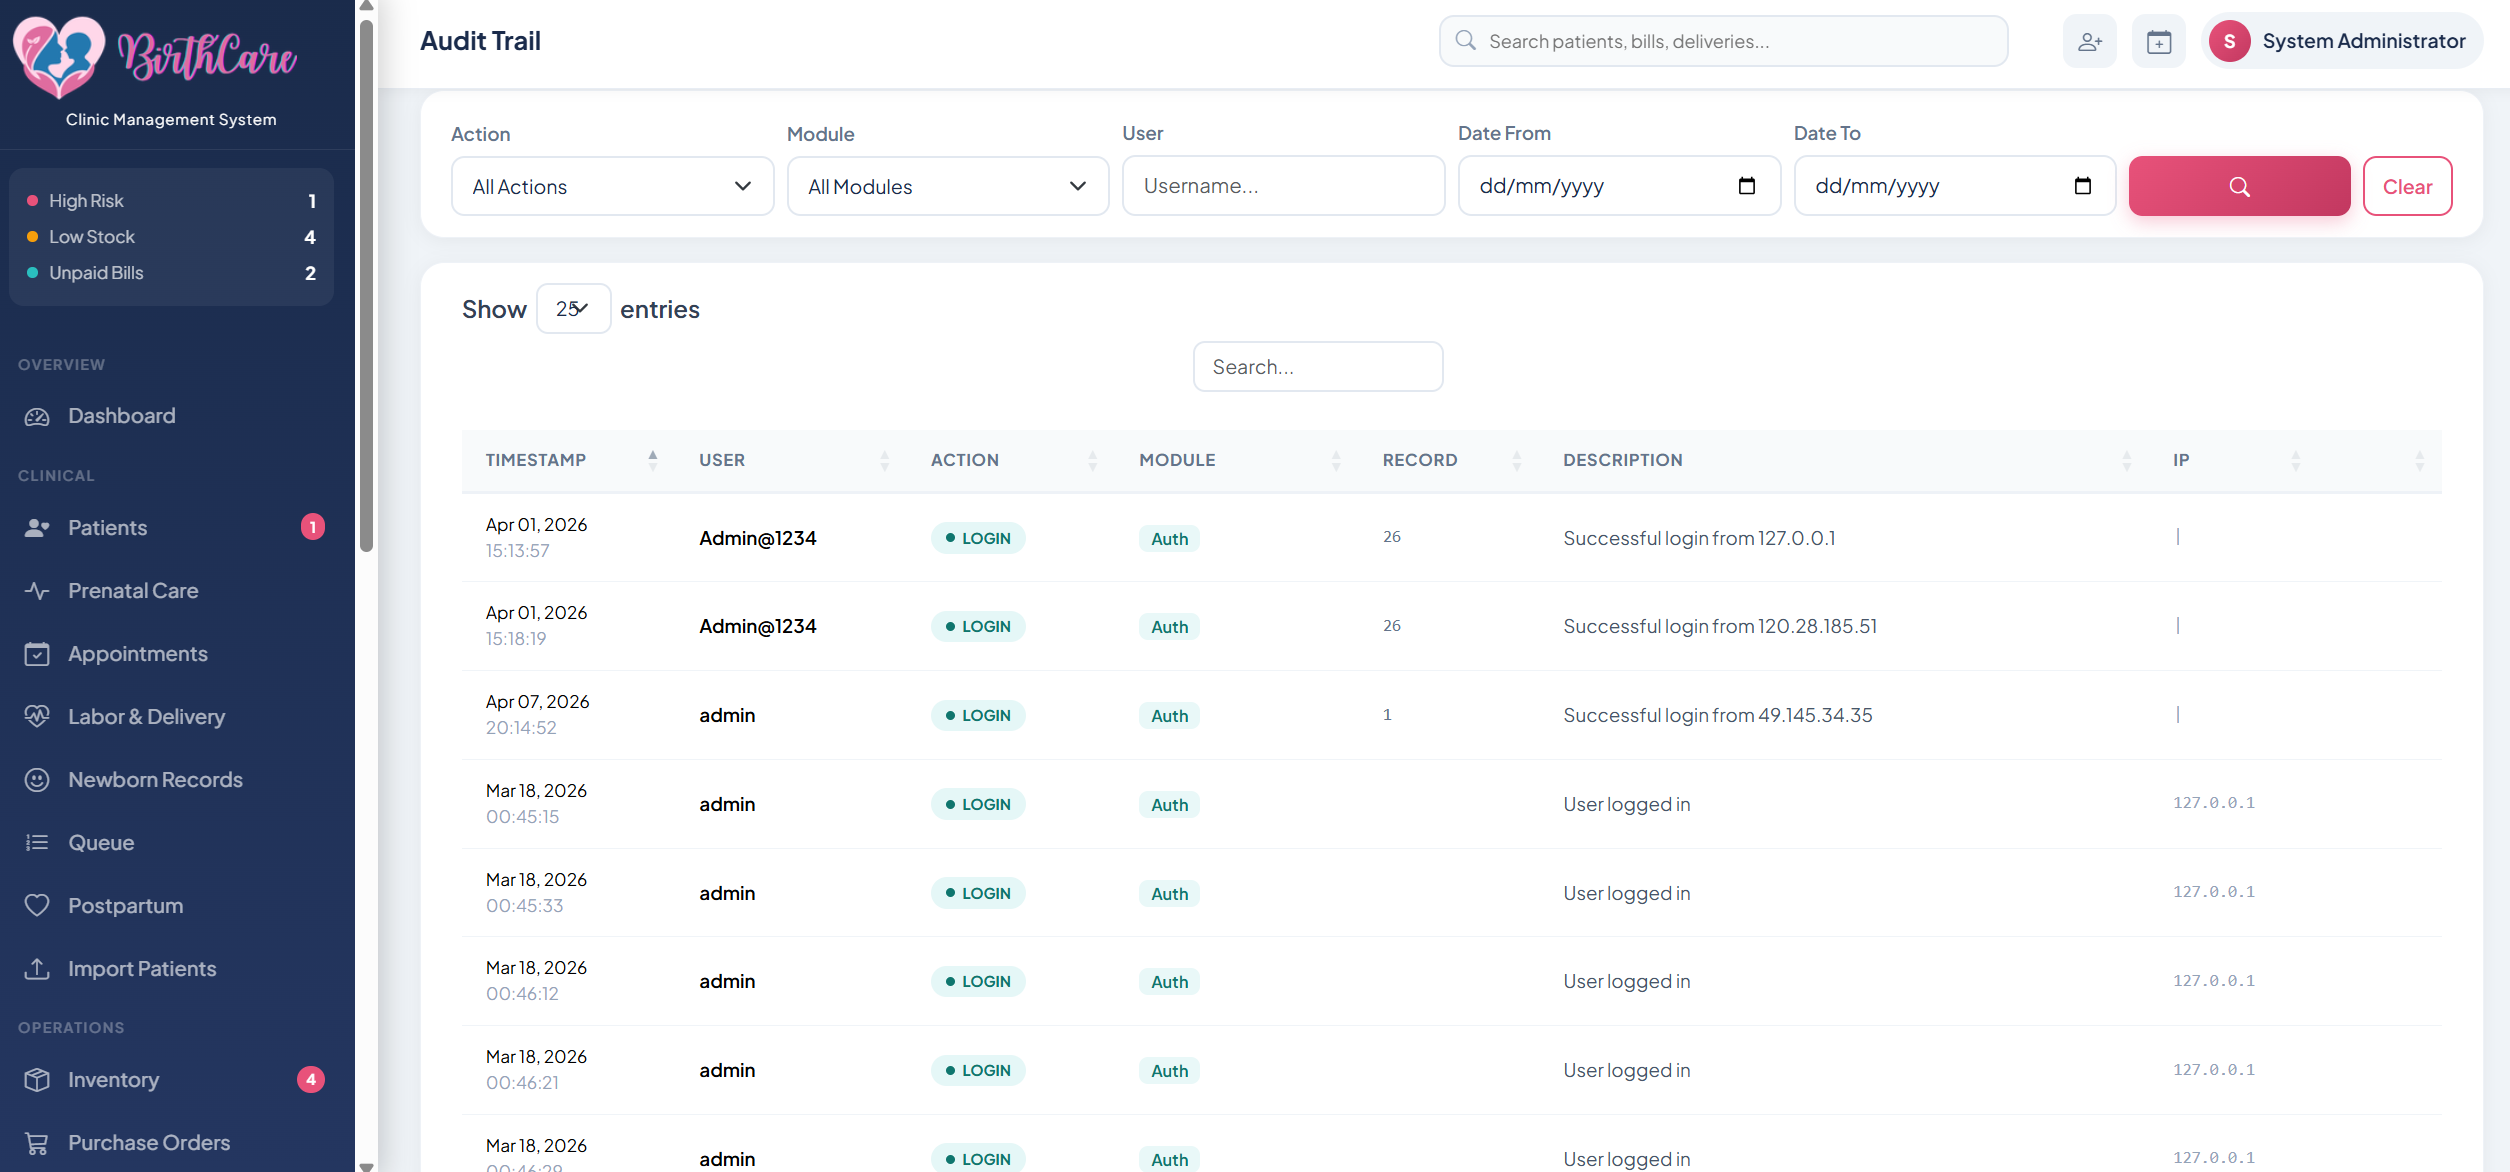The width and height of the screenshot is (2510, 1172).
Task: Open the calendar add icon in header
Action: [2159, 42]
